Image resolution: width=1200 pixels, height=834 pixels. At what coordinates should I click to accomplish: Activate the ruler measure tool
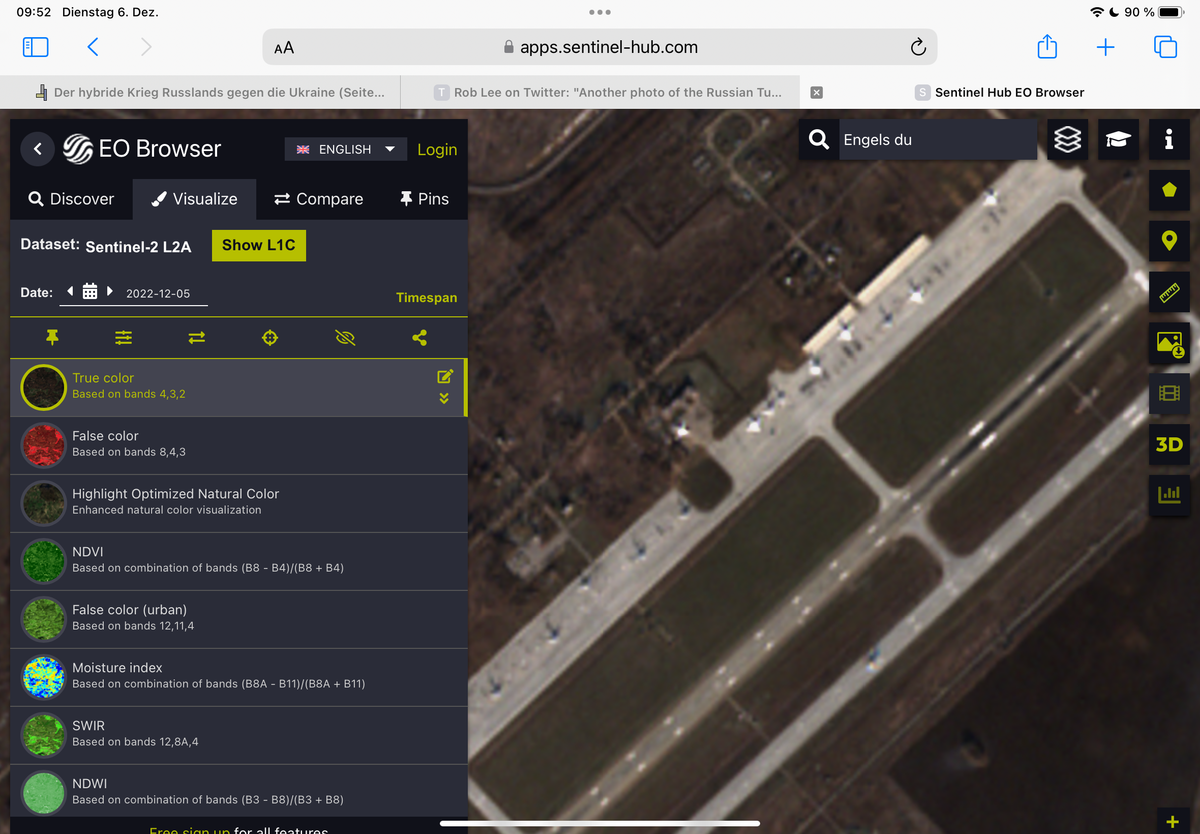pyautogui.click(x=1169, y=292)
